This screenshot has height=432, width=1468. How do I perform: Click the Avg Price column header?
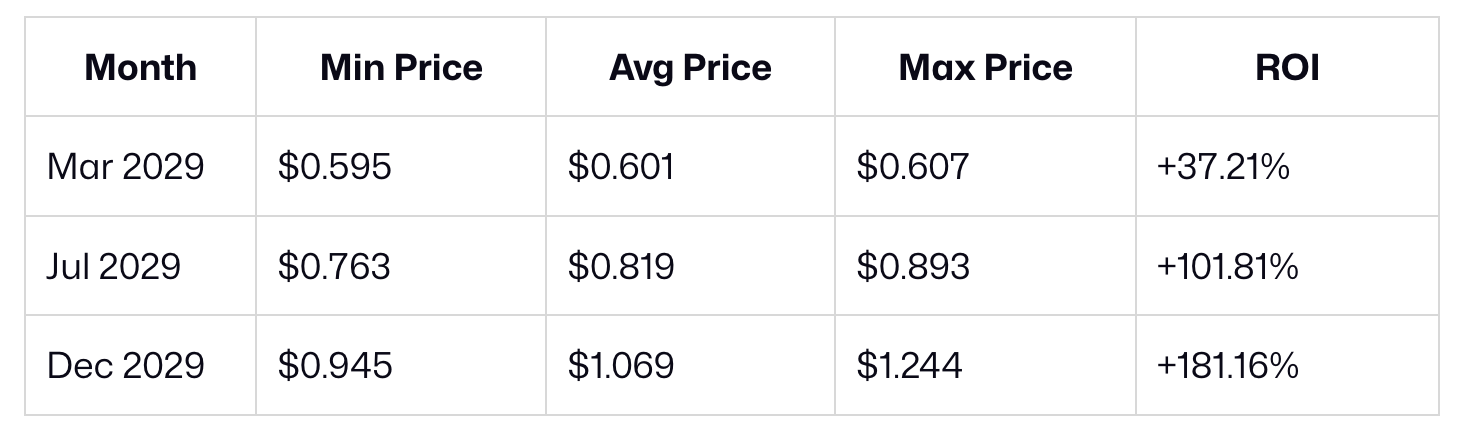(690, 67)
